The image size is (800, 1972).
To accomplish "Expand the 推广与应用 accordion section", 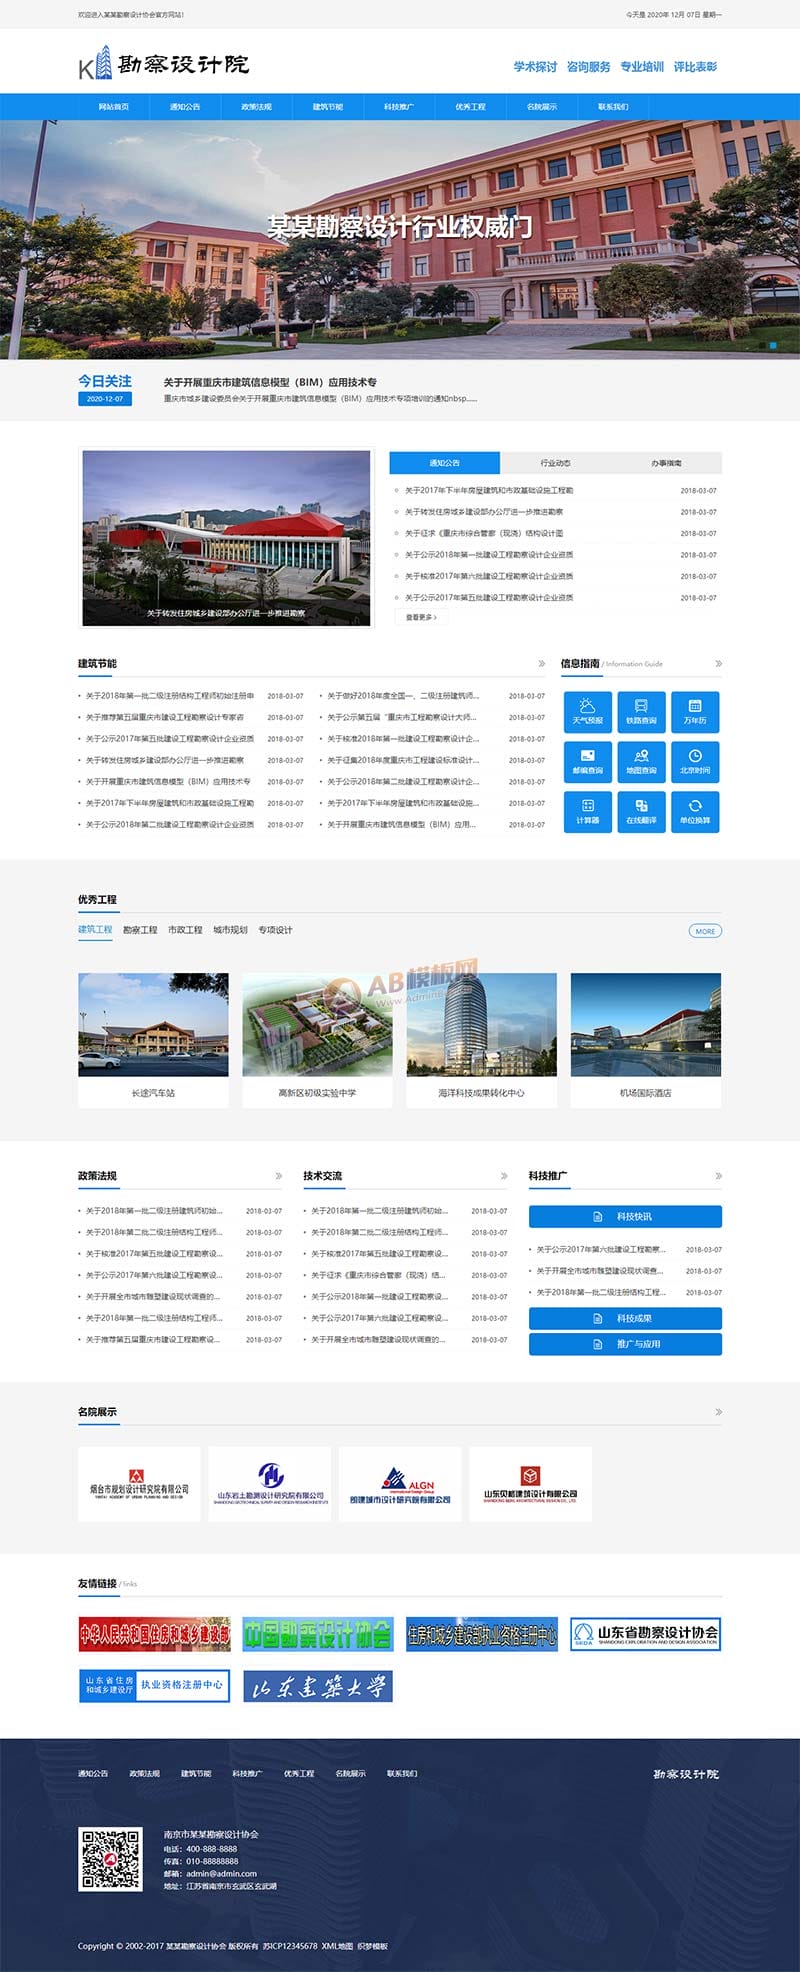I will [625, 1344].
